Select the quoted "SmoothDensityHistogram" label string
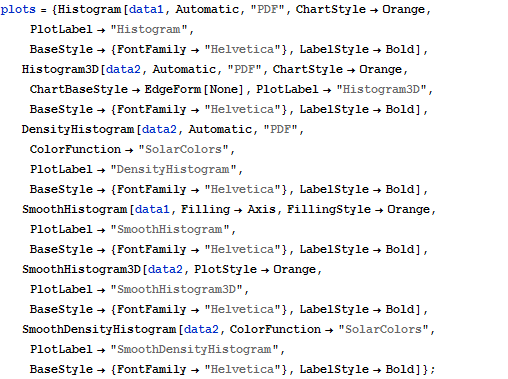The height and width of the screenshot is (379, 508). [x=194, y=349]
